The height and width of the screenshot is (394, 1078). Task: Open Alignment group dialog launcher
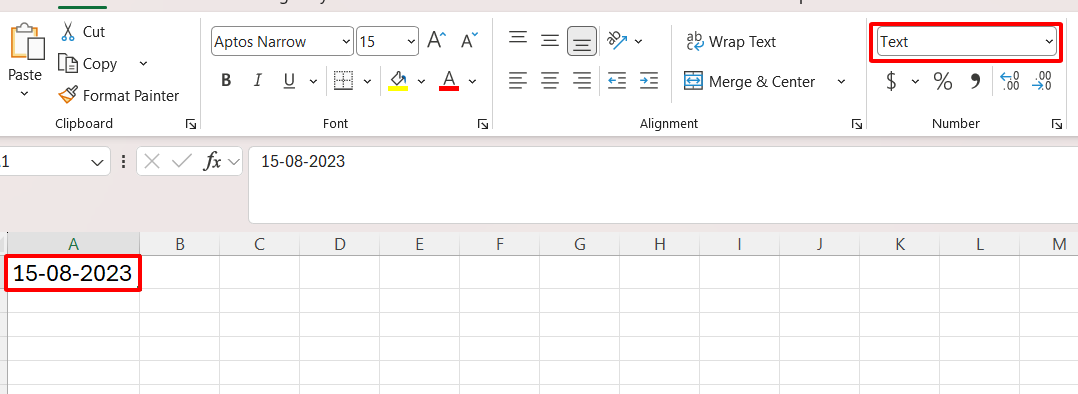[857, 124]
